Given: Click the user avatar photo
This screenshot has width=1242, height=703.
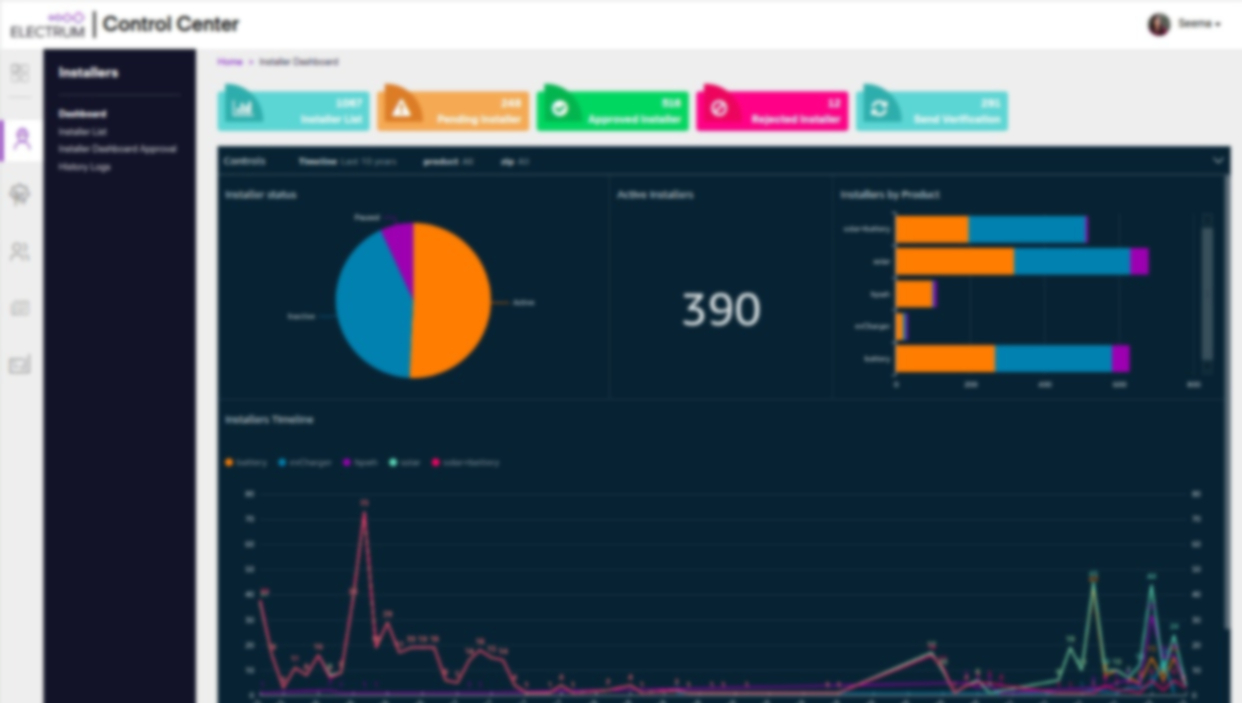Looking at the screenshot, I should (1159, 24).
